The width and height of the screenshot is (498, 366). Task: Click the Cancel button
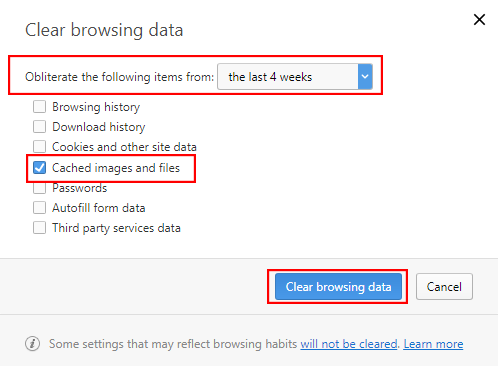pyautogui.click(x=444, y=287)
